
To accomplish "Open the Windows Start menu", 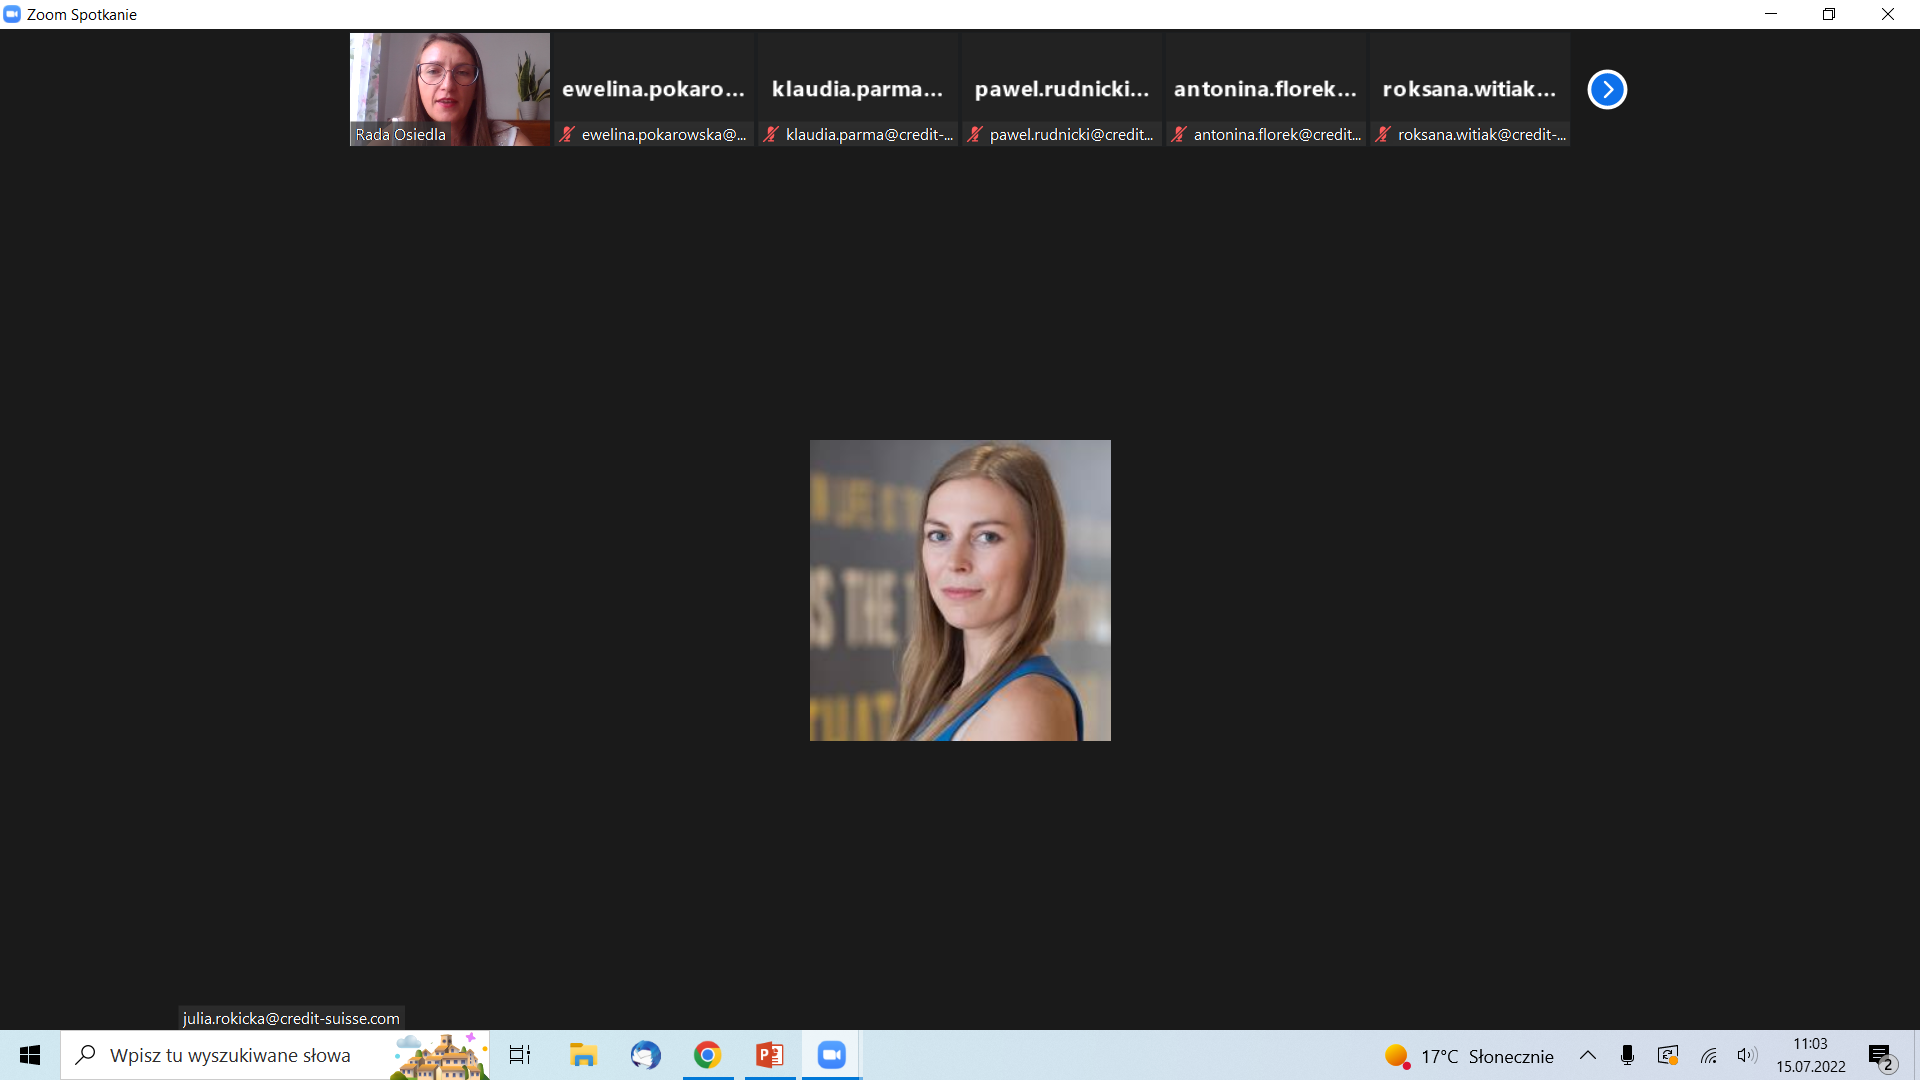I will click(30, 1055).
